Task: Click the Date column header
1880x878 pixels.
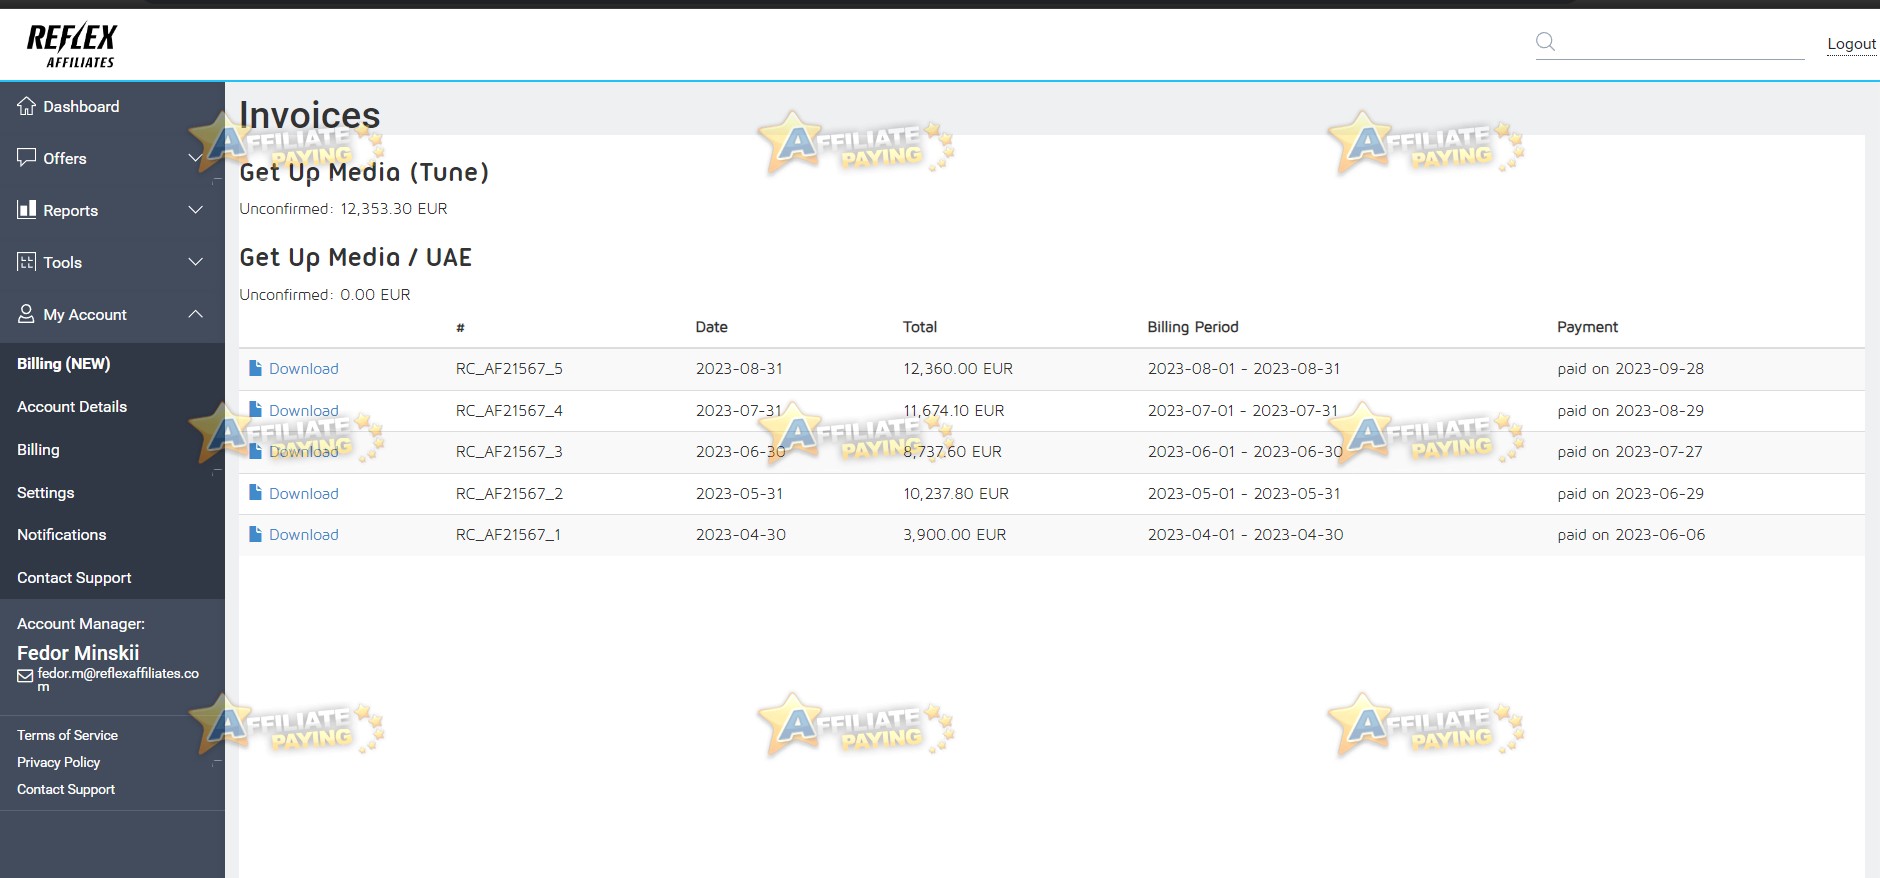Action: point(711,327)
